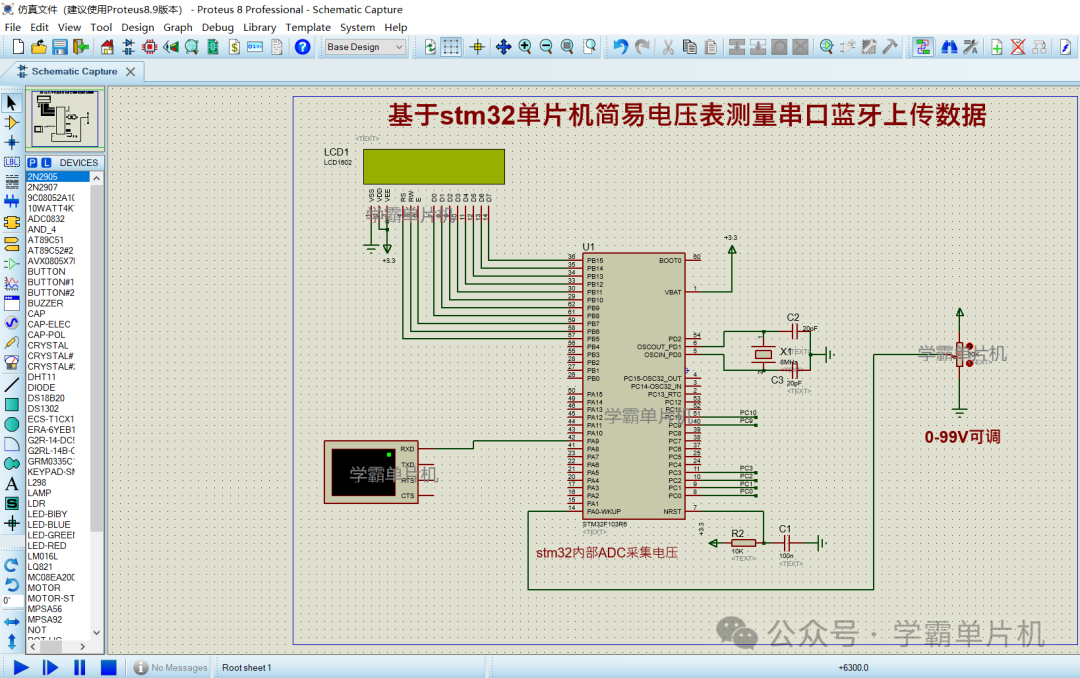Viewport: 1080px width, 678px height.
Task: Click the pan/center view arrows icon
Action: (503, 47)
